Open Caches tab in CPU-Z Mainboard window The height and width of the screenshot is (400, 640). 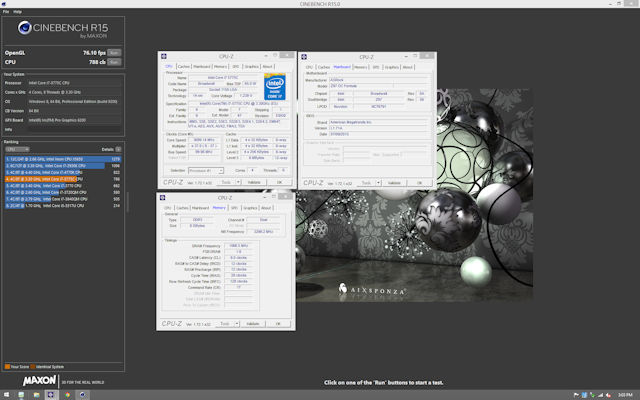tap(324, 67)
